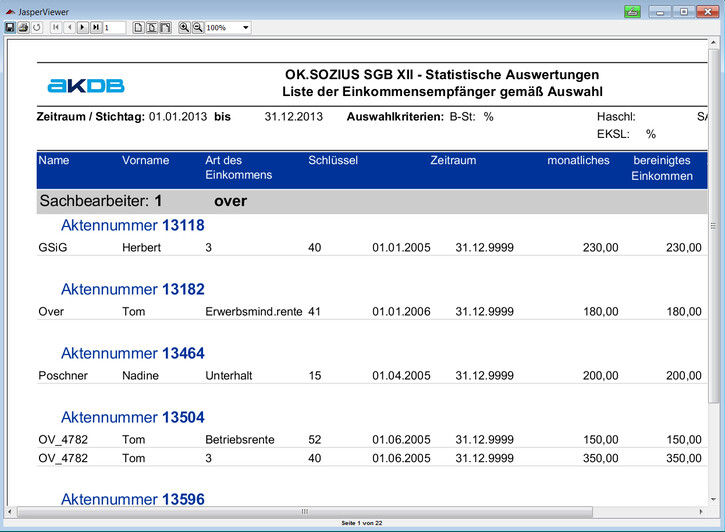Click the Zoom out magnifier
This screenshot has width=725, height=532.
(197, 28)
